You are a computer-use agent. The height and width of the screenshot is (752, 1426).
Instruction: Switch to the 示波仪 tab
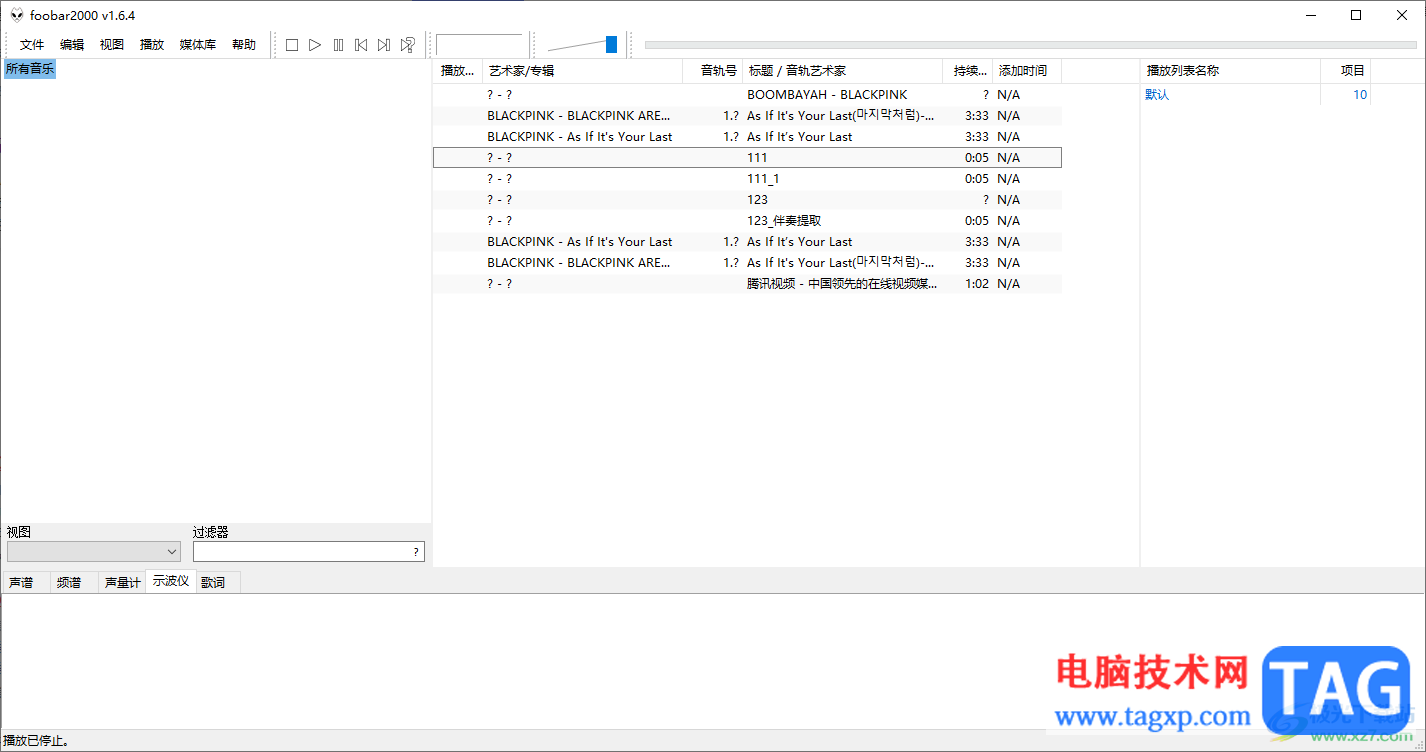(171, 581)
